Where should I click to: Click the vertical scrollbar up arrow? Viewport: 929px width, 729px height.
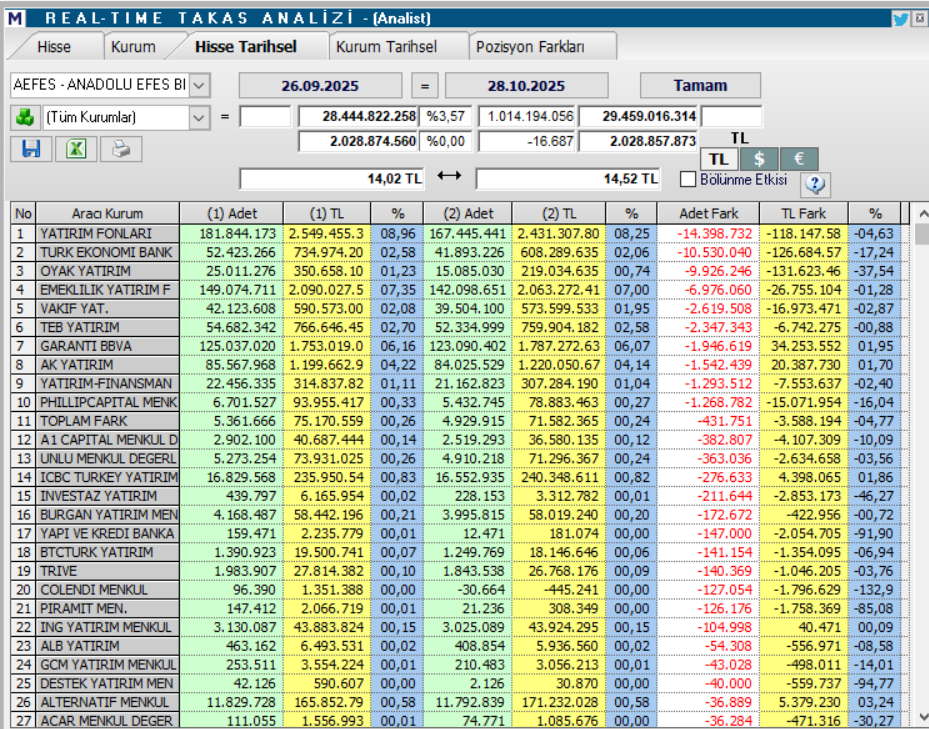pyautogui.click(x=921, y=213)
